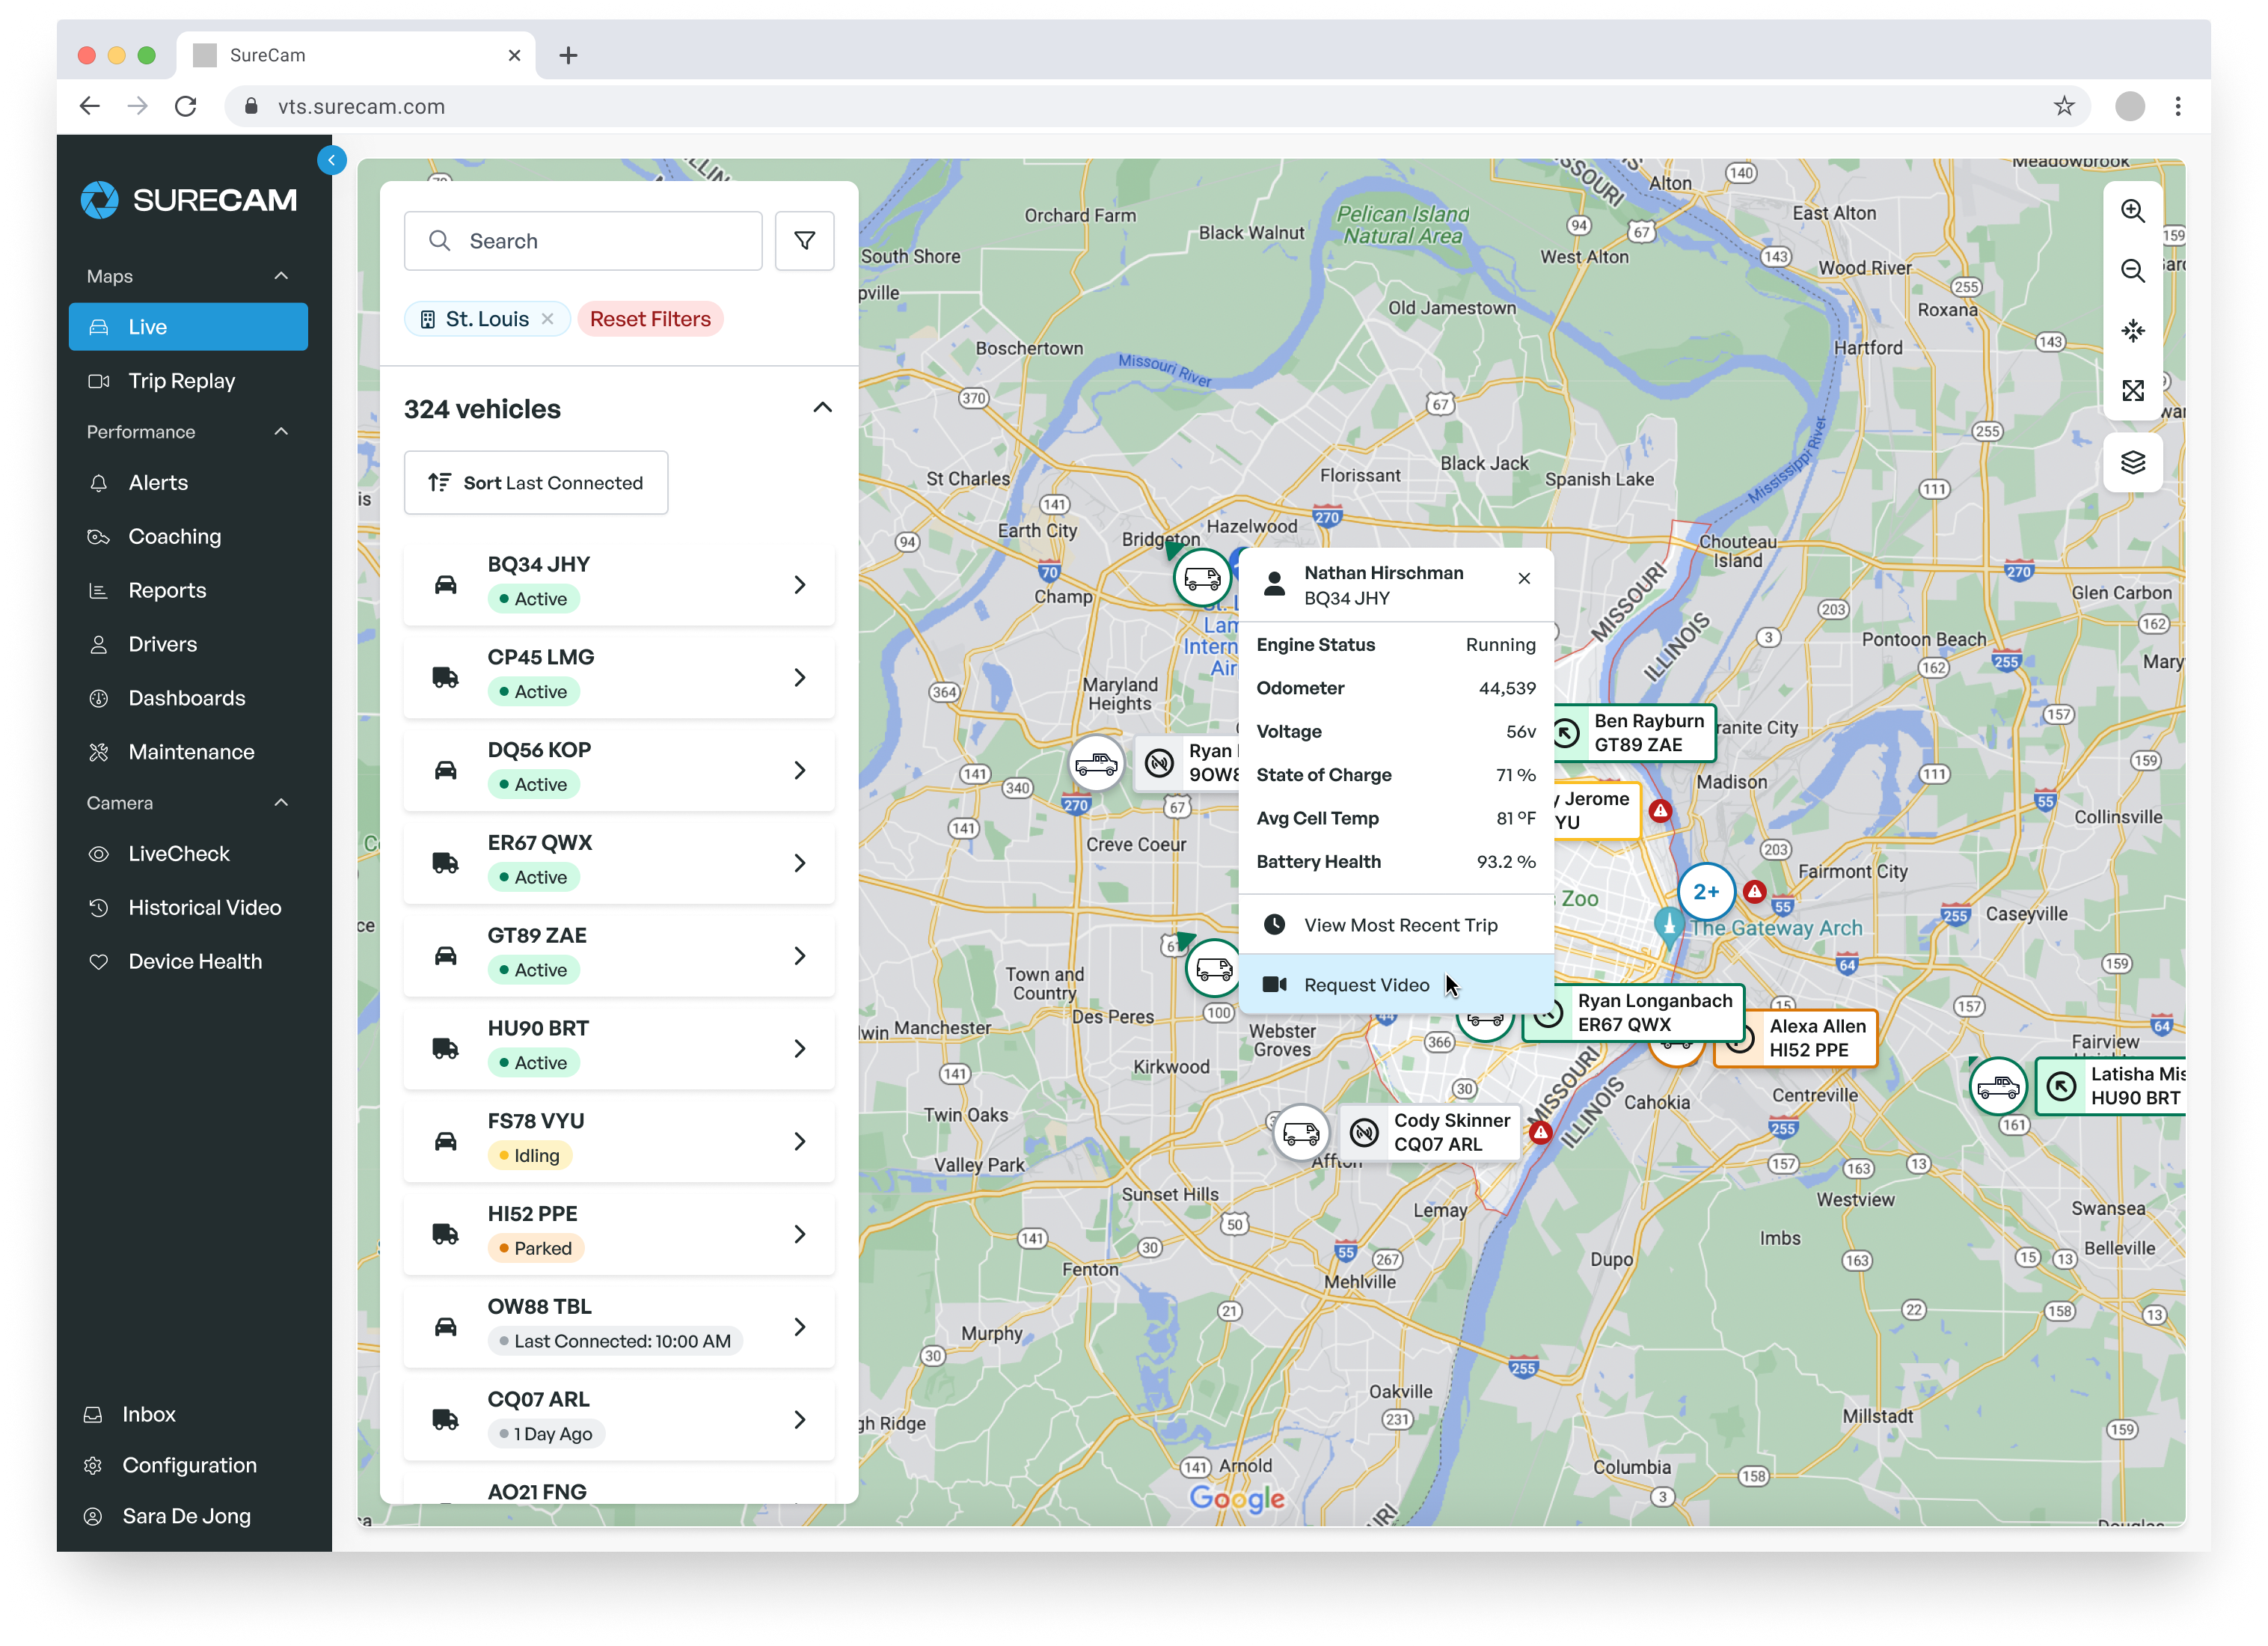
Task: Click the map zoom in icon
Action: pyautogui.click(x=2132, y=211)
